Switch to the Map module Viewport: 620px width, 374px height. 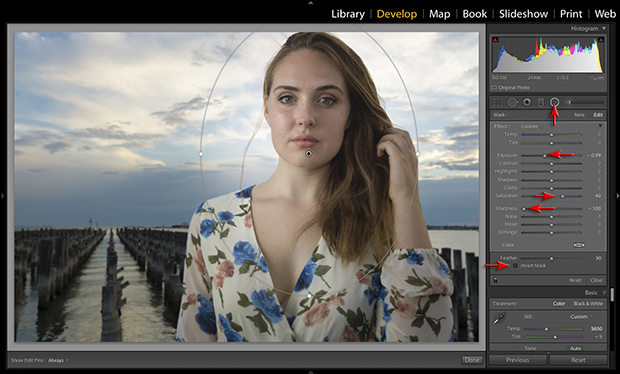point(440,14)
